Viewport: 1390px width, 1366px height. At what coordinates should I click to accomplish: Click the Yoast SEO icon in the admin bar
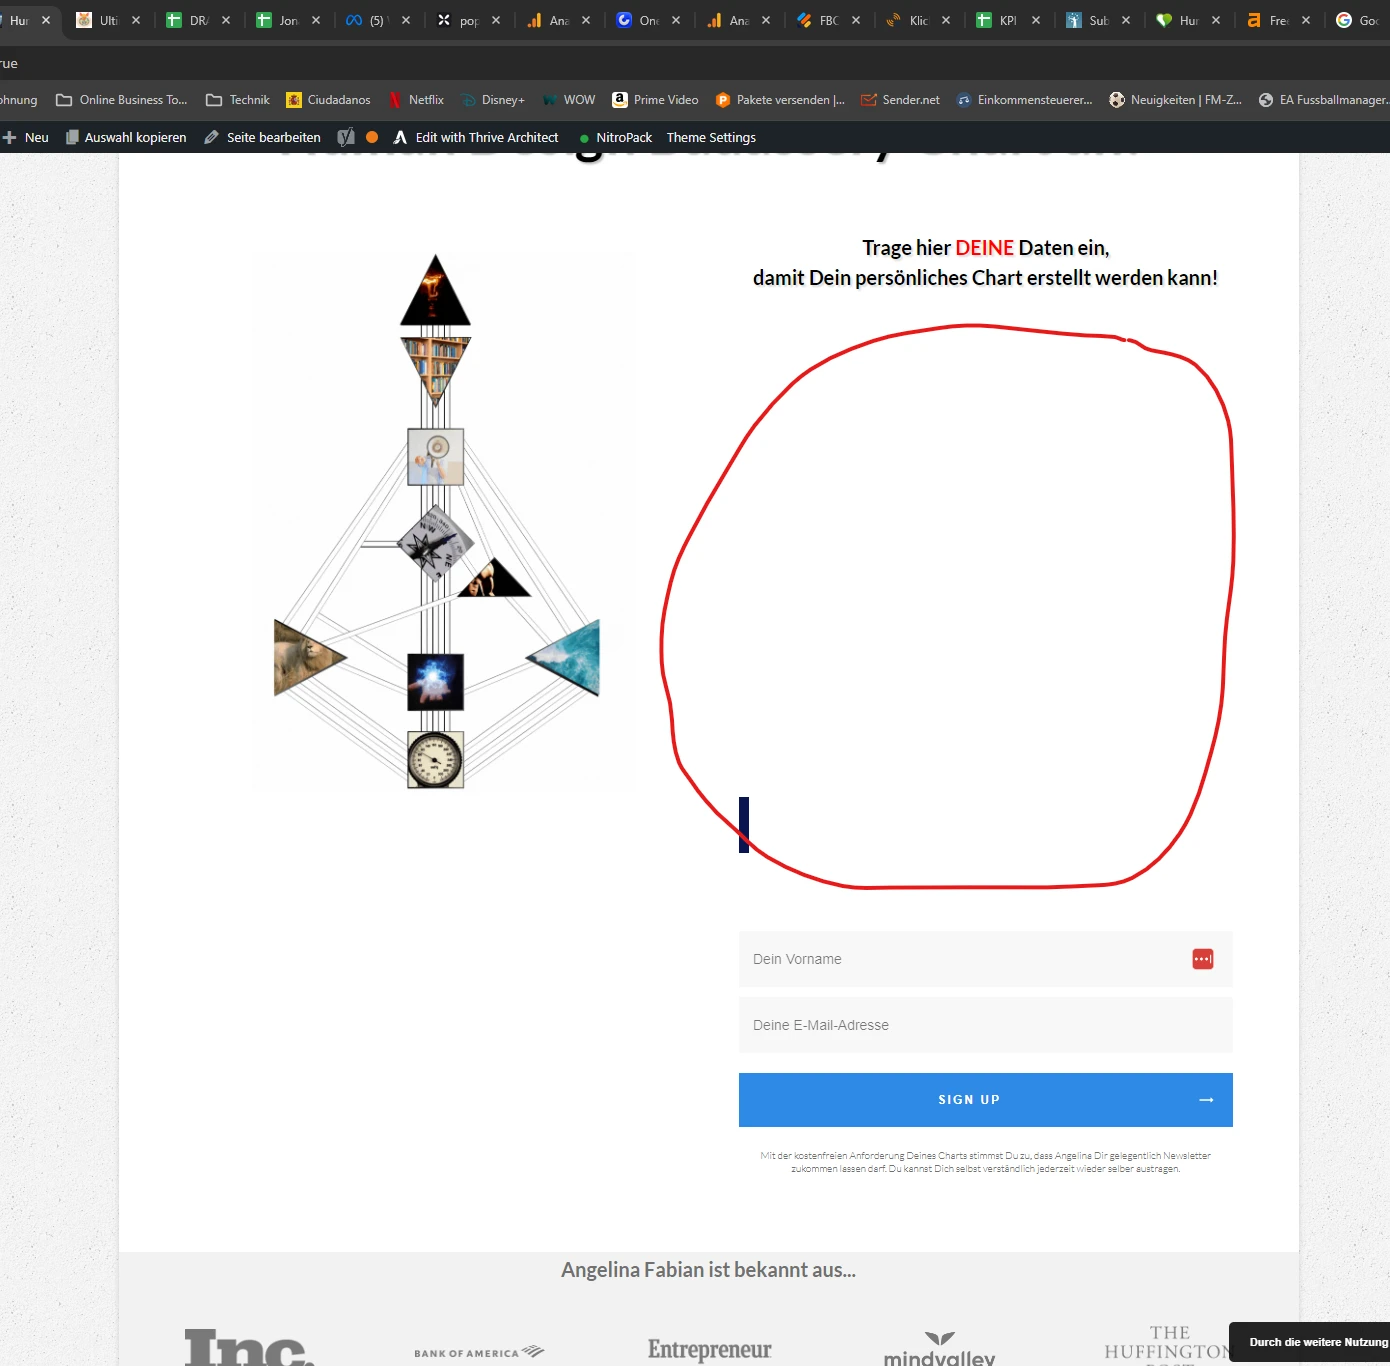tap(346, 137)
